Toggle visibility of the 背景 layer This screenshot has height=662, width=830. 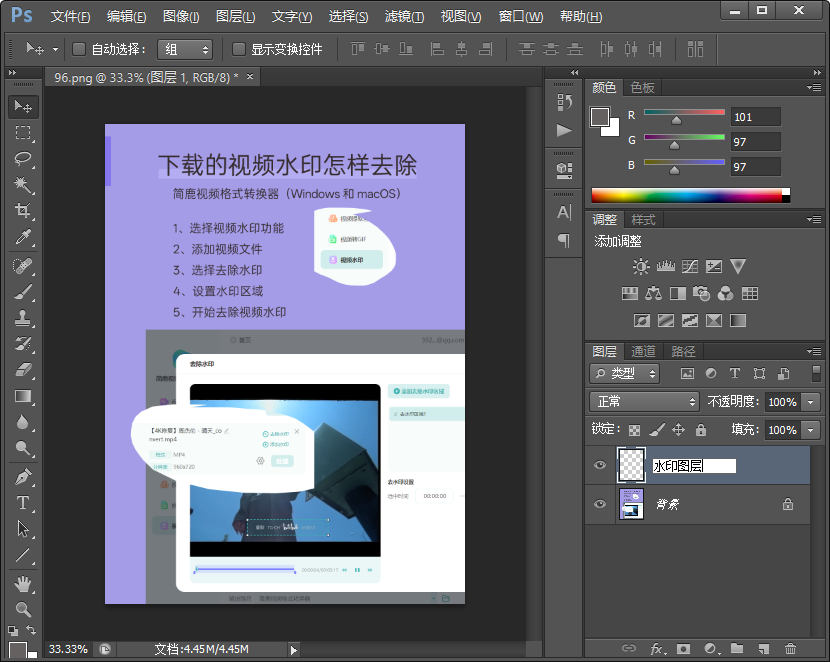[x=600, y=505]
